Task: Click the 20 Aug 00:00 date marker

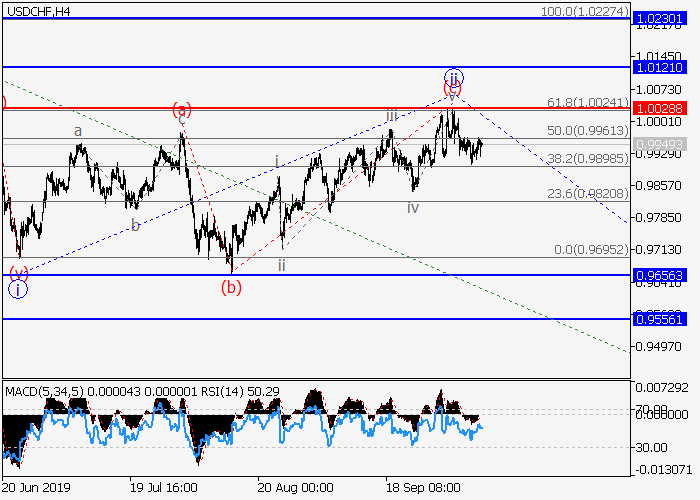Action: (294, 489)
